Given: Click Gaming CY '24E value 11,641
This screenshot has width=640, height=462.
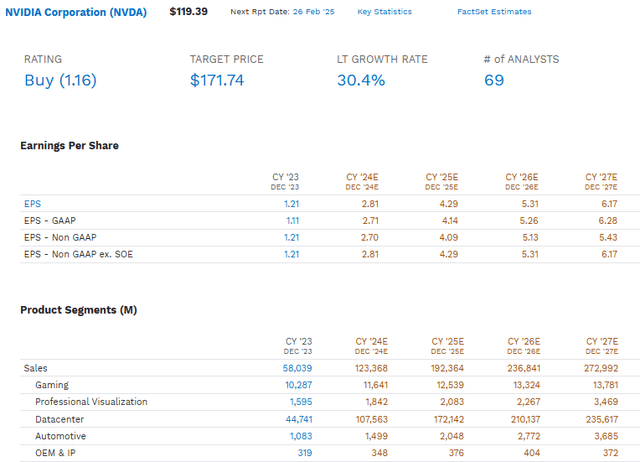Looking at the screenshot, I should pyautogui.click(x=376, y=385).
